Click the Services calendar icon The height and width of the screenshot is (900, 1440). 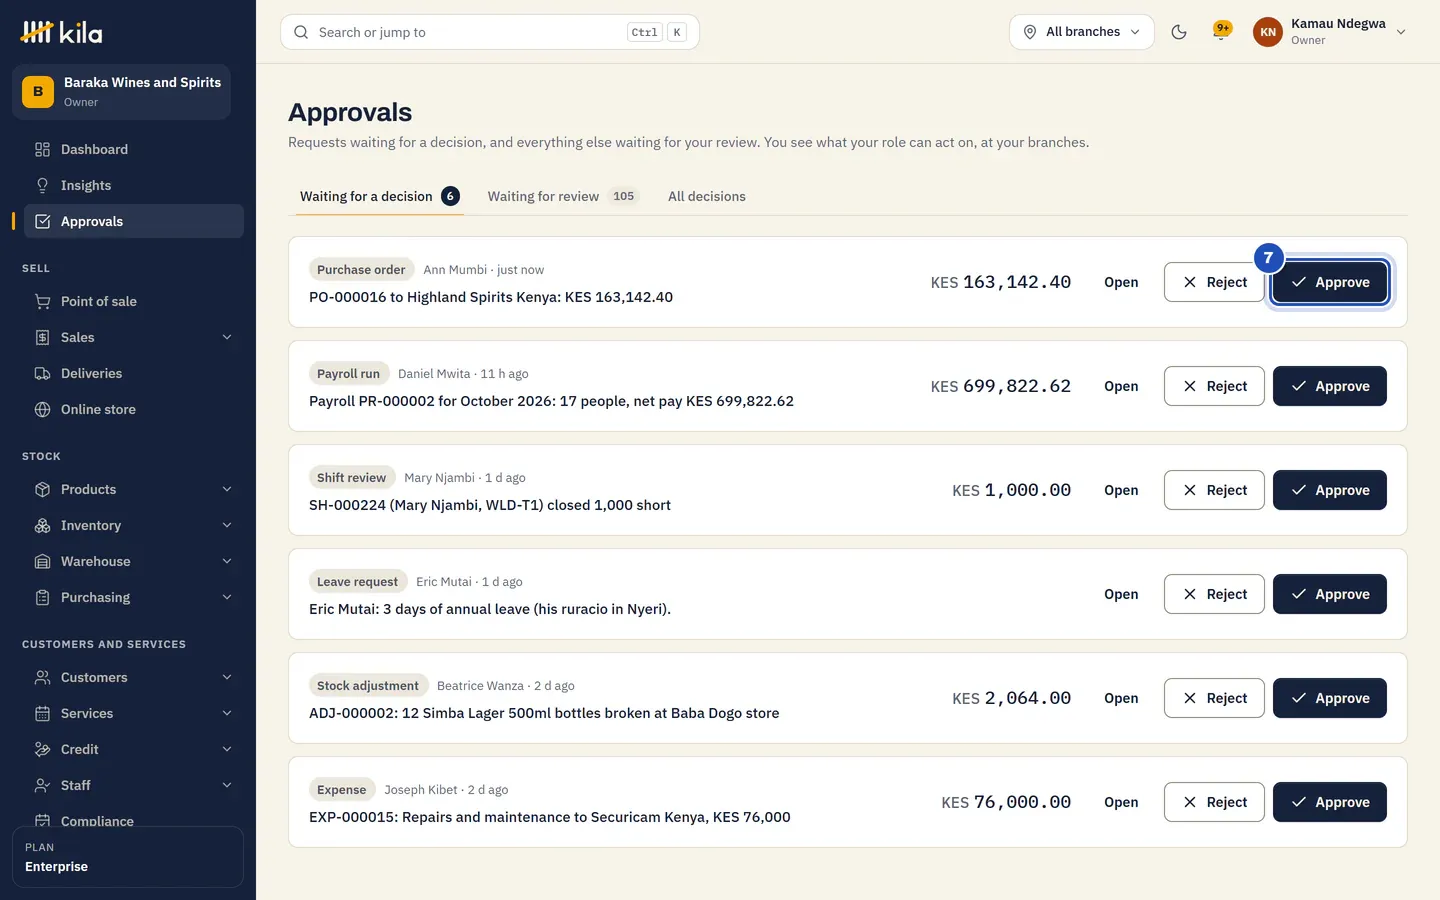coord(42,713)
